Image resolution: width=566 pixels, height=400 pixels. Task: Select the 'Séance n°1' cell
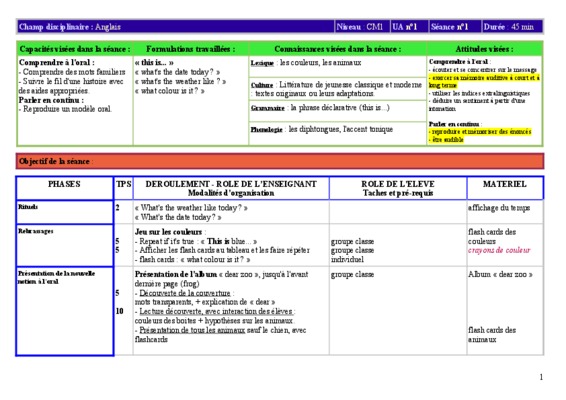point(455,27)
